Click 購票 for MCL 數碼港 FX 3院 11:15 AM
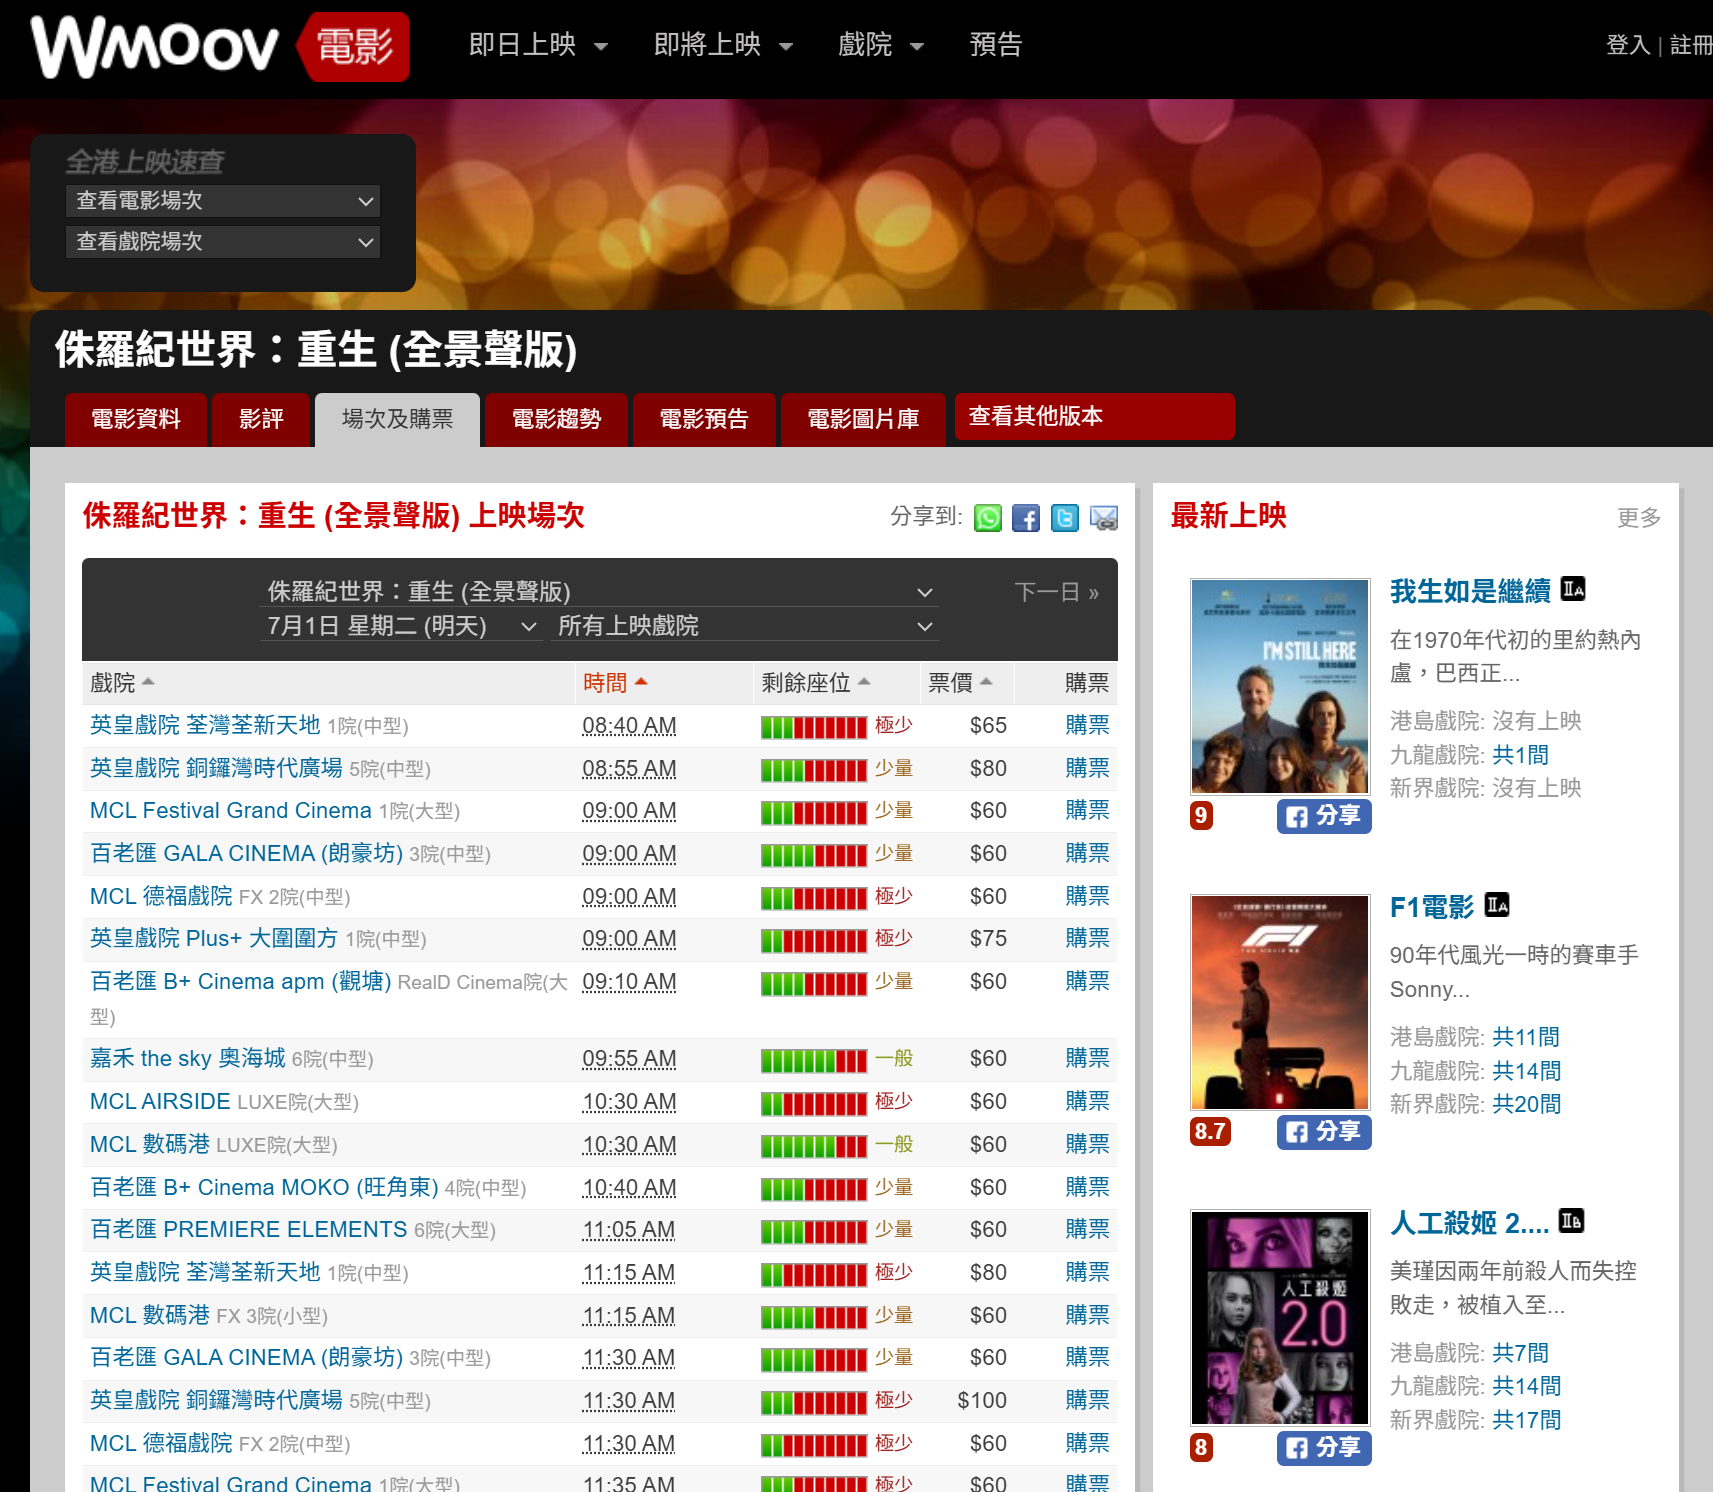Image resolution: width=1713 pixels, height=1492 pixels. [x=1087, y=1315]
